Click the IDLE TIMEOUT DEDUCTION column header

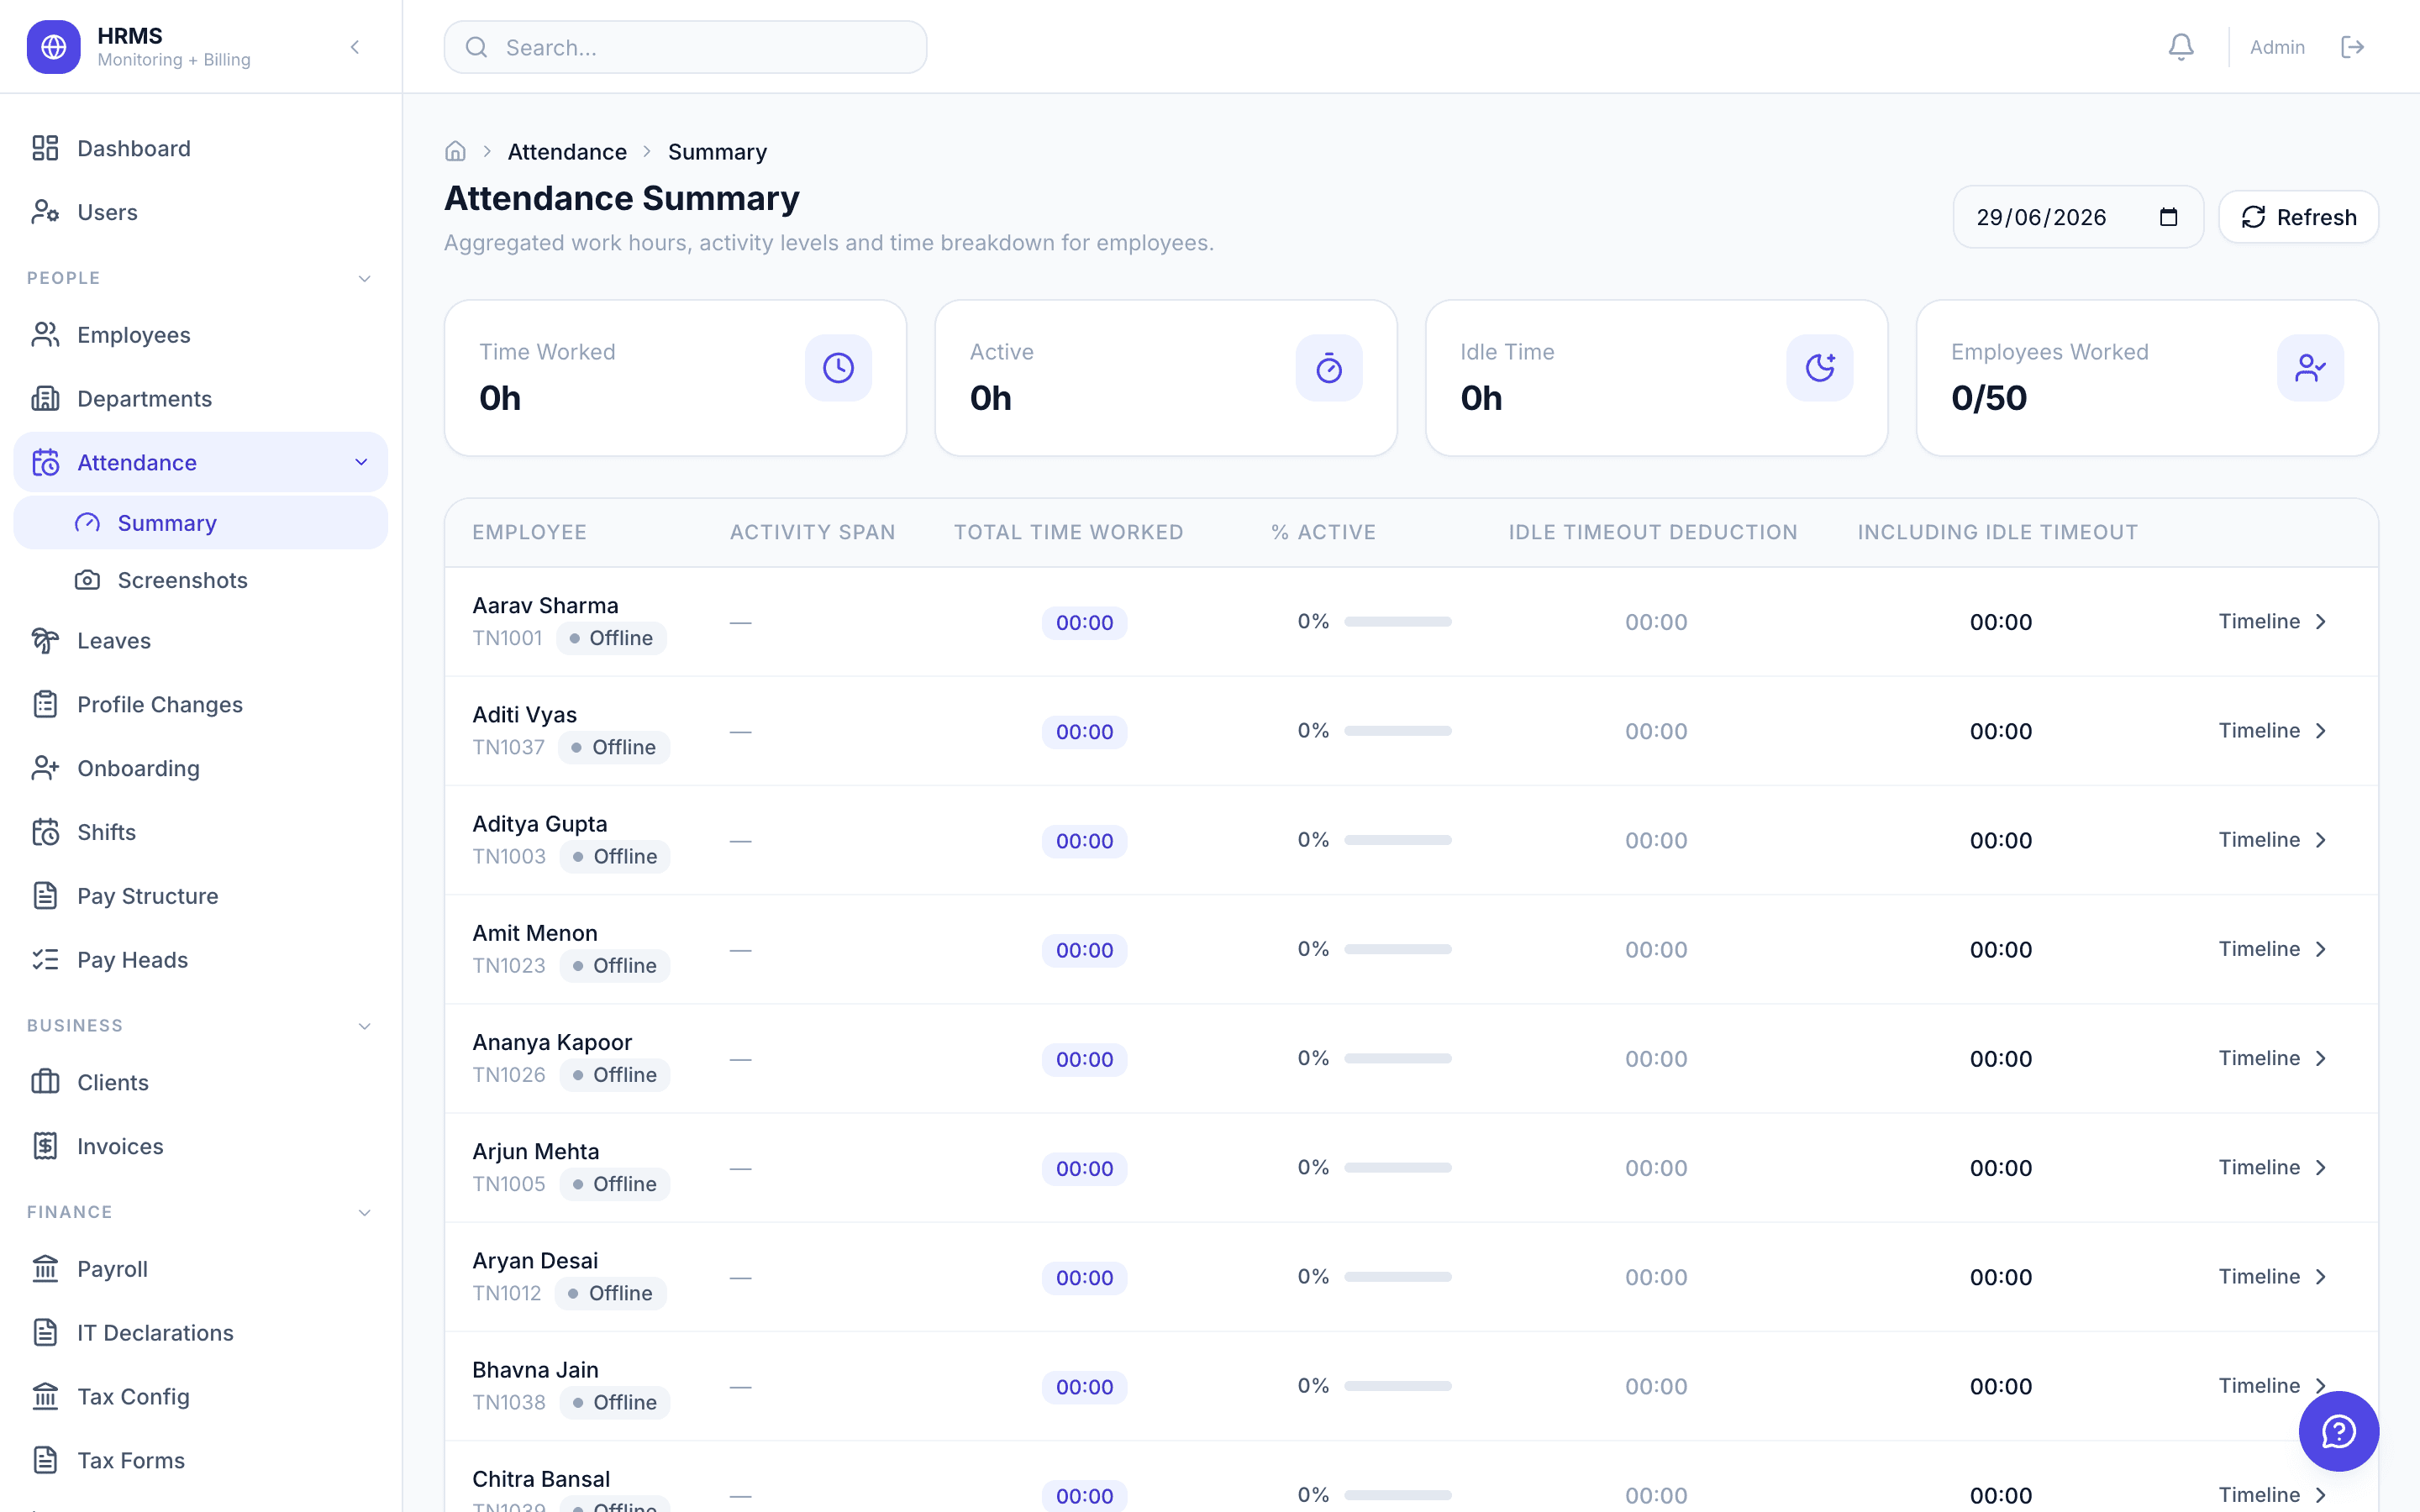point(1652,532)
